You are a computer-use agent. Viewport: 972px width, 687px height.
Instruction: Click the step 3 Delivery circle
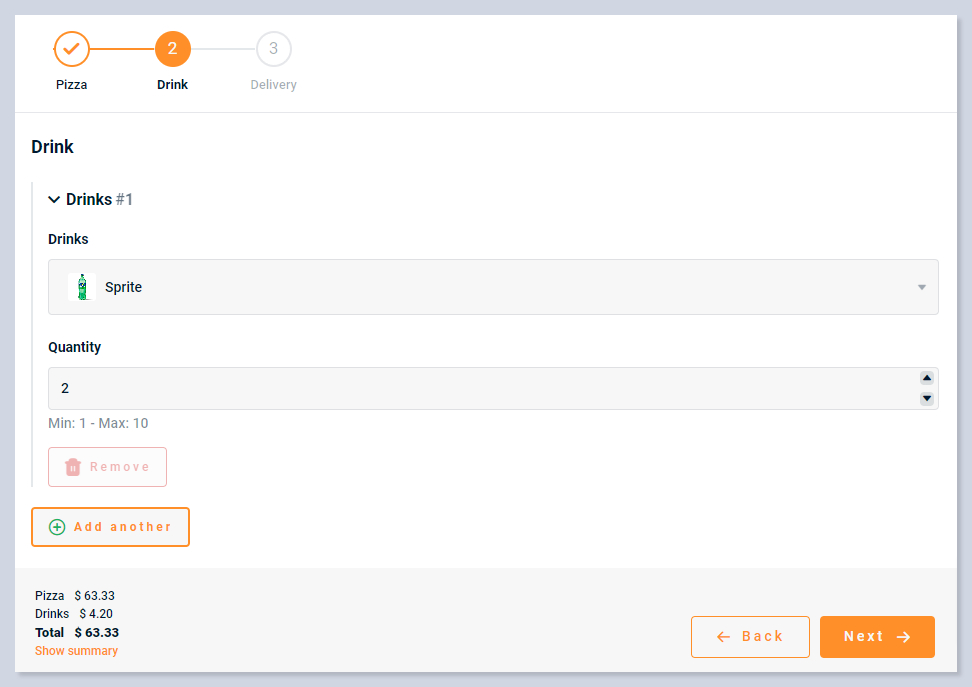click(273, 48)
